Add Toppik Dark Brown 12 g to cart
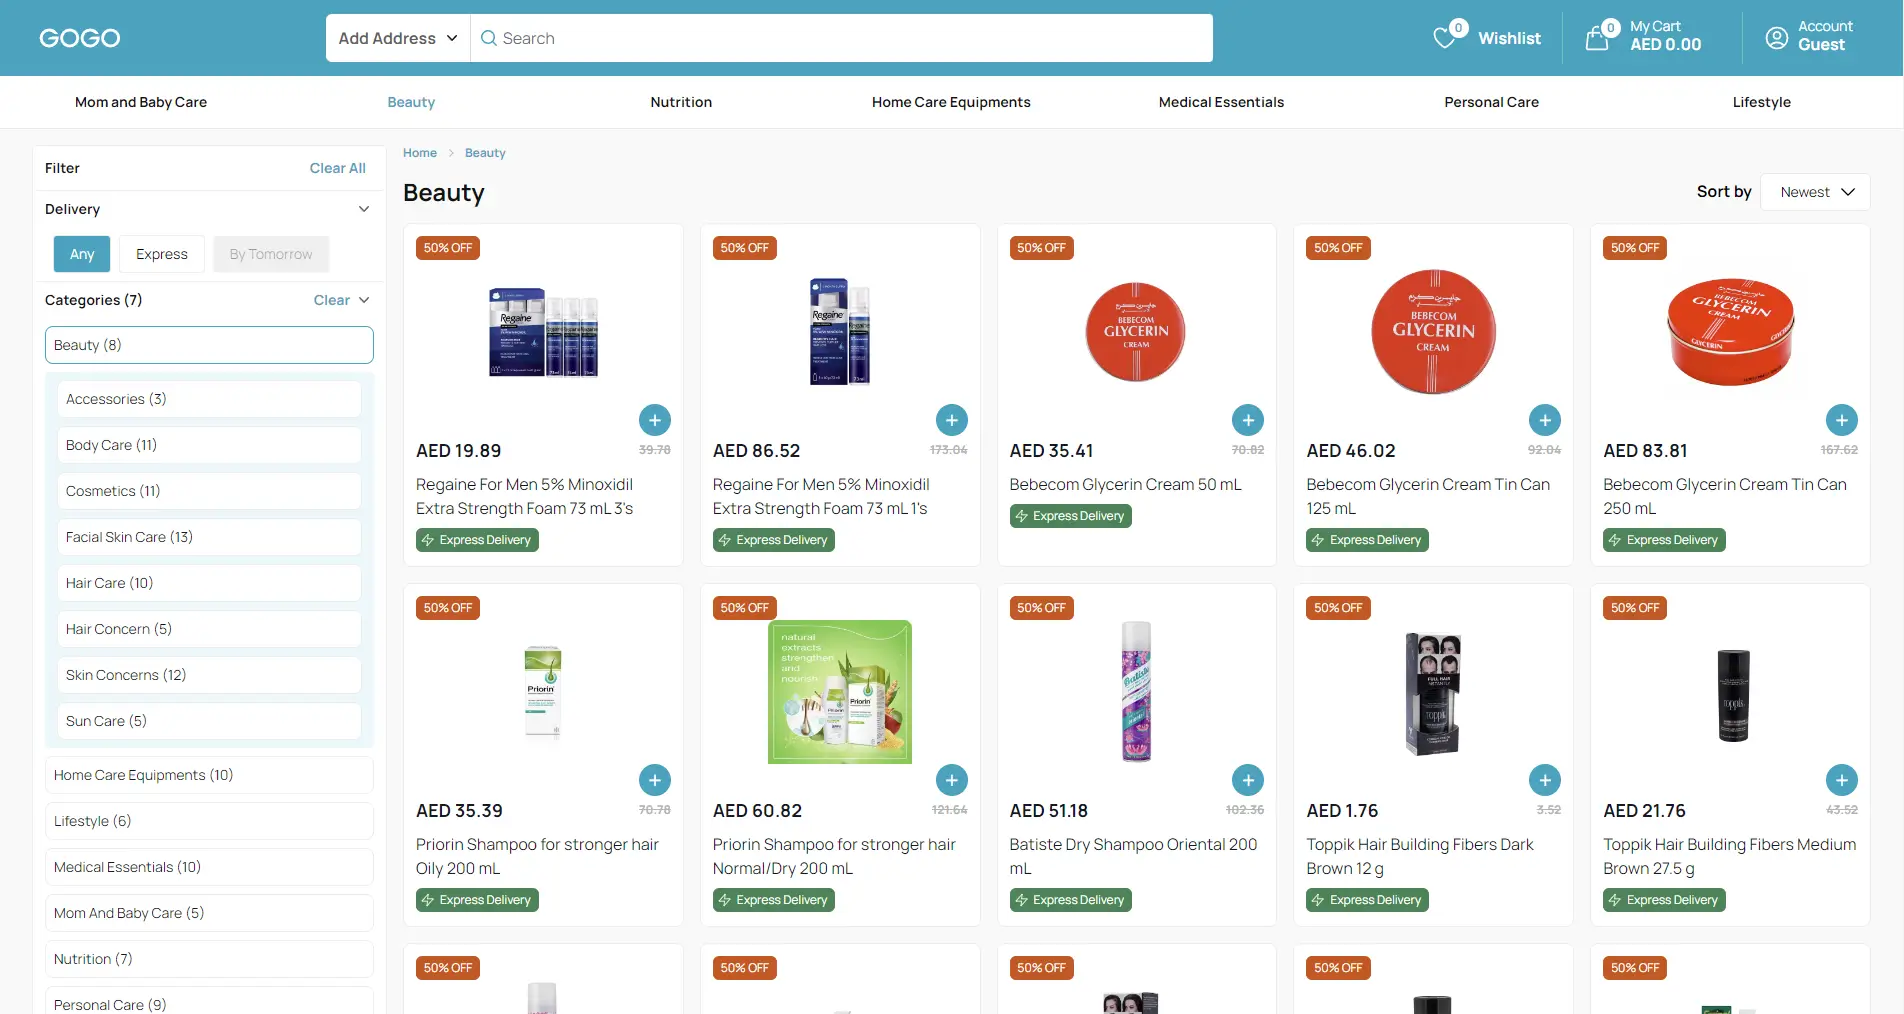The width and height of the screenshot is (1904, 1014). click(x=1545, y=780)
